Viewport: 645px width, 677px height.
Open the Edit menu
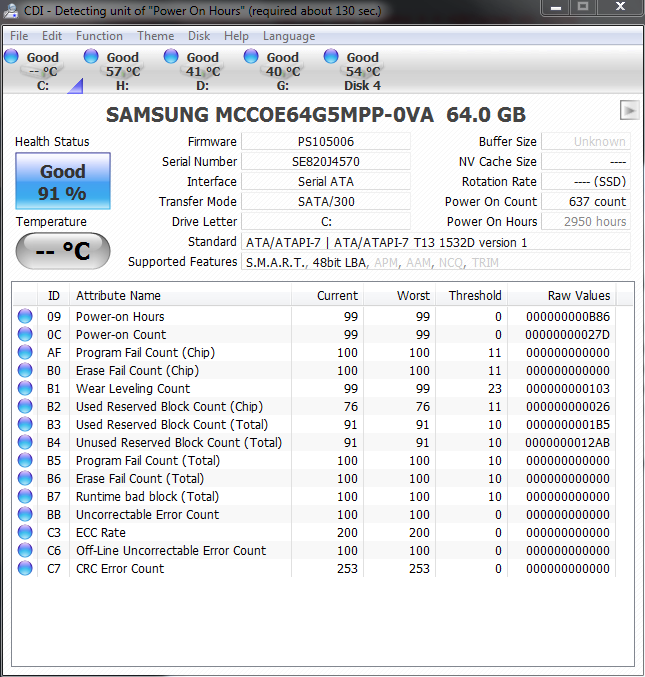[52, 36]
